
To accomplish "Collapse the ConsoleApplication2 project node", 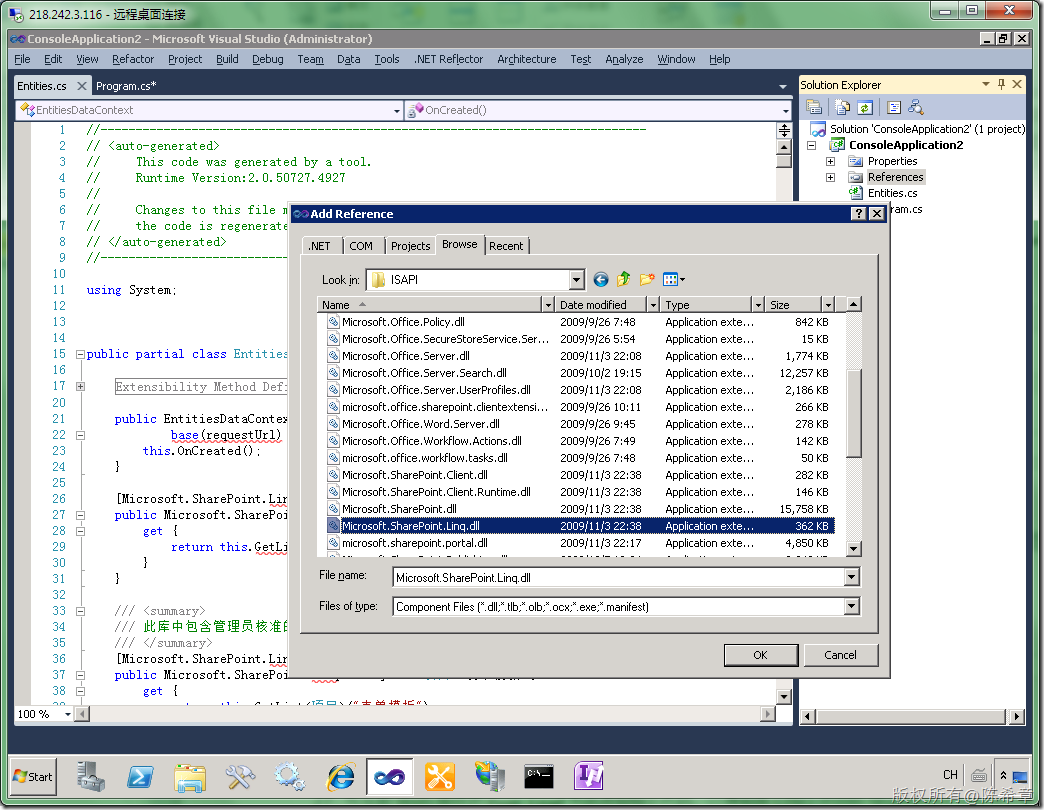I will point(812,145).
